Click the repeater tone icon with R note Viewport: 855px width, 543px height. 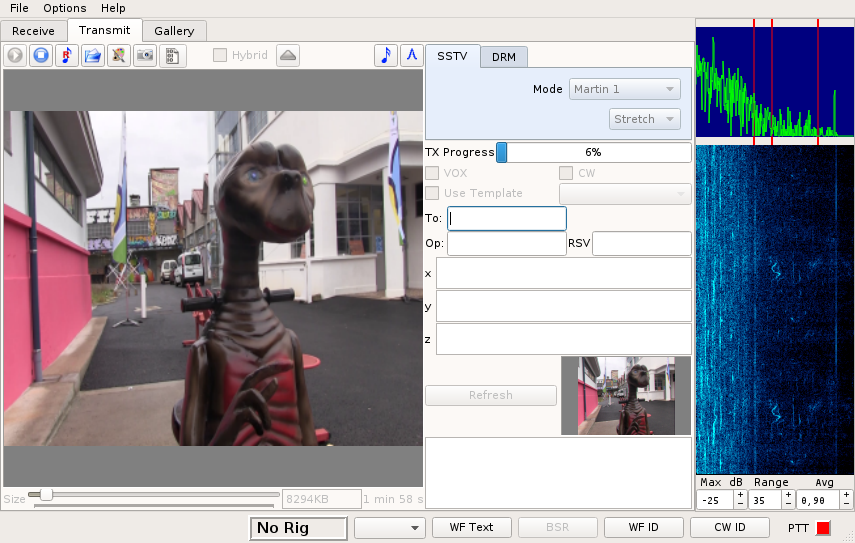(x=67, y=56)
